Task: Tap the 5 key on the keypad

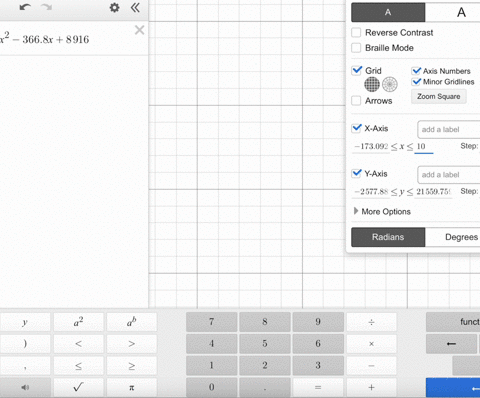Action: (x=265, y=344)
